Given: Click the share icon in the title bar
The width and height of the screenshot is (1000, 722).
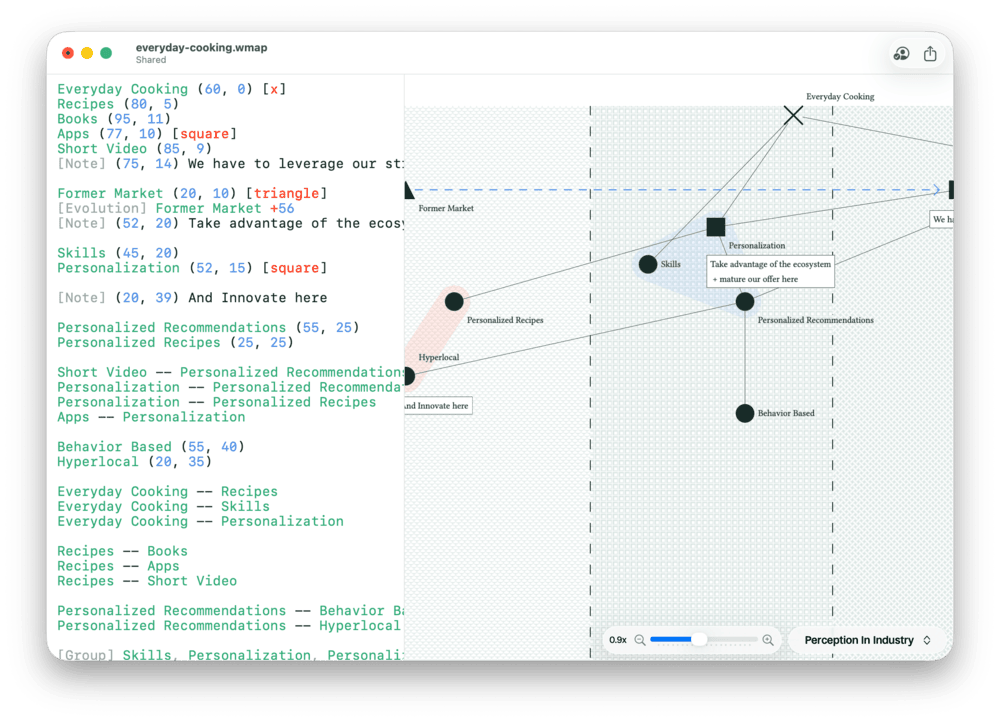Looking at the screenshot, I should 930,54.
